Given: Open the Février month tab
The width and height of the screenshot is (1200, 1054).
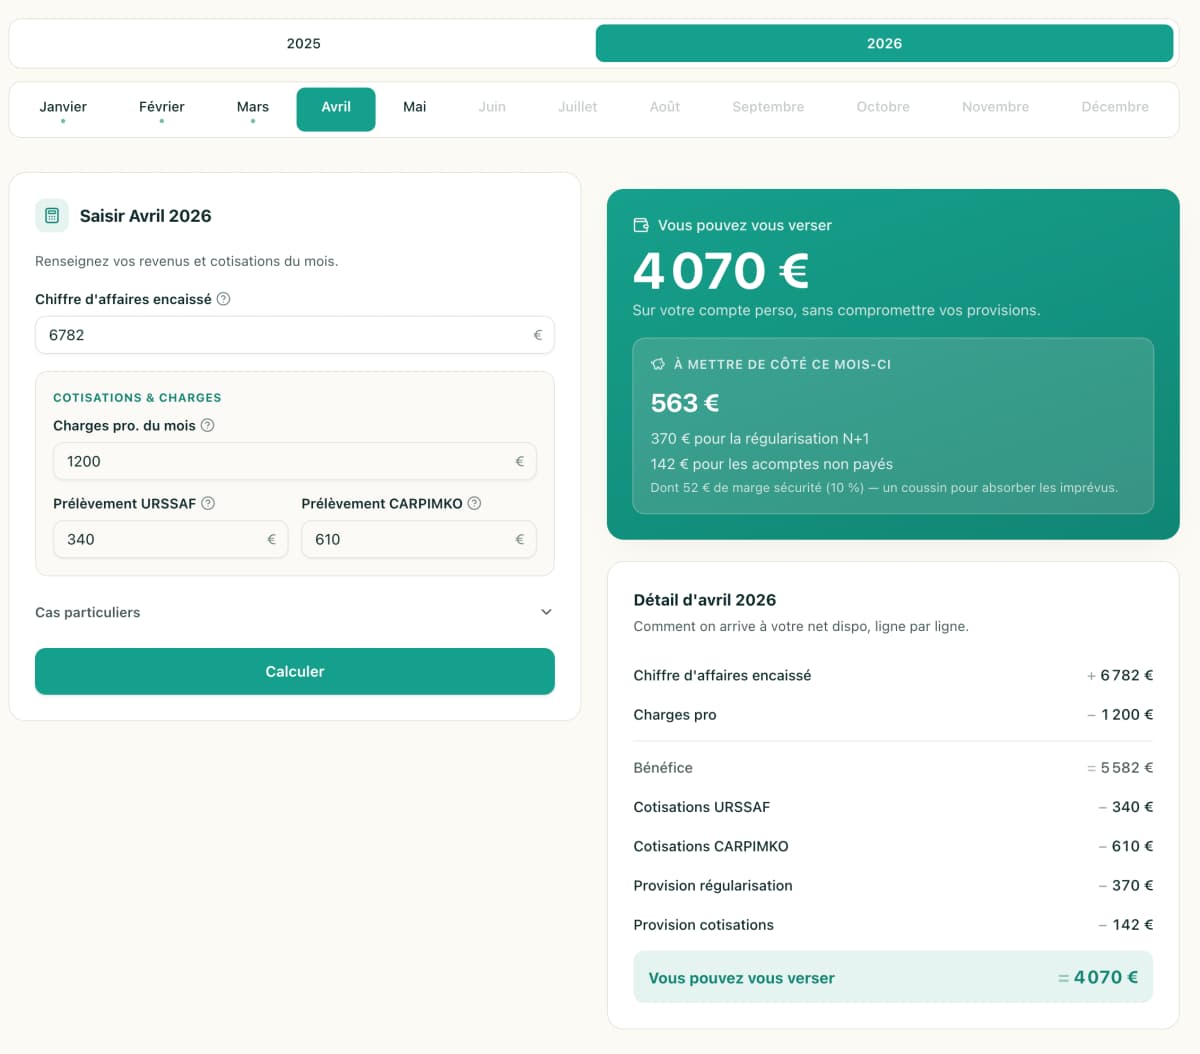Looking at the screenshot, I should click(162, 109).
